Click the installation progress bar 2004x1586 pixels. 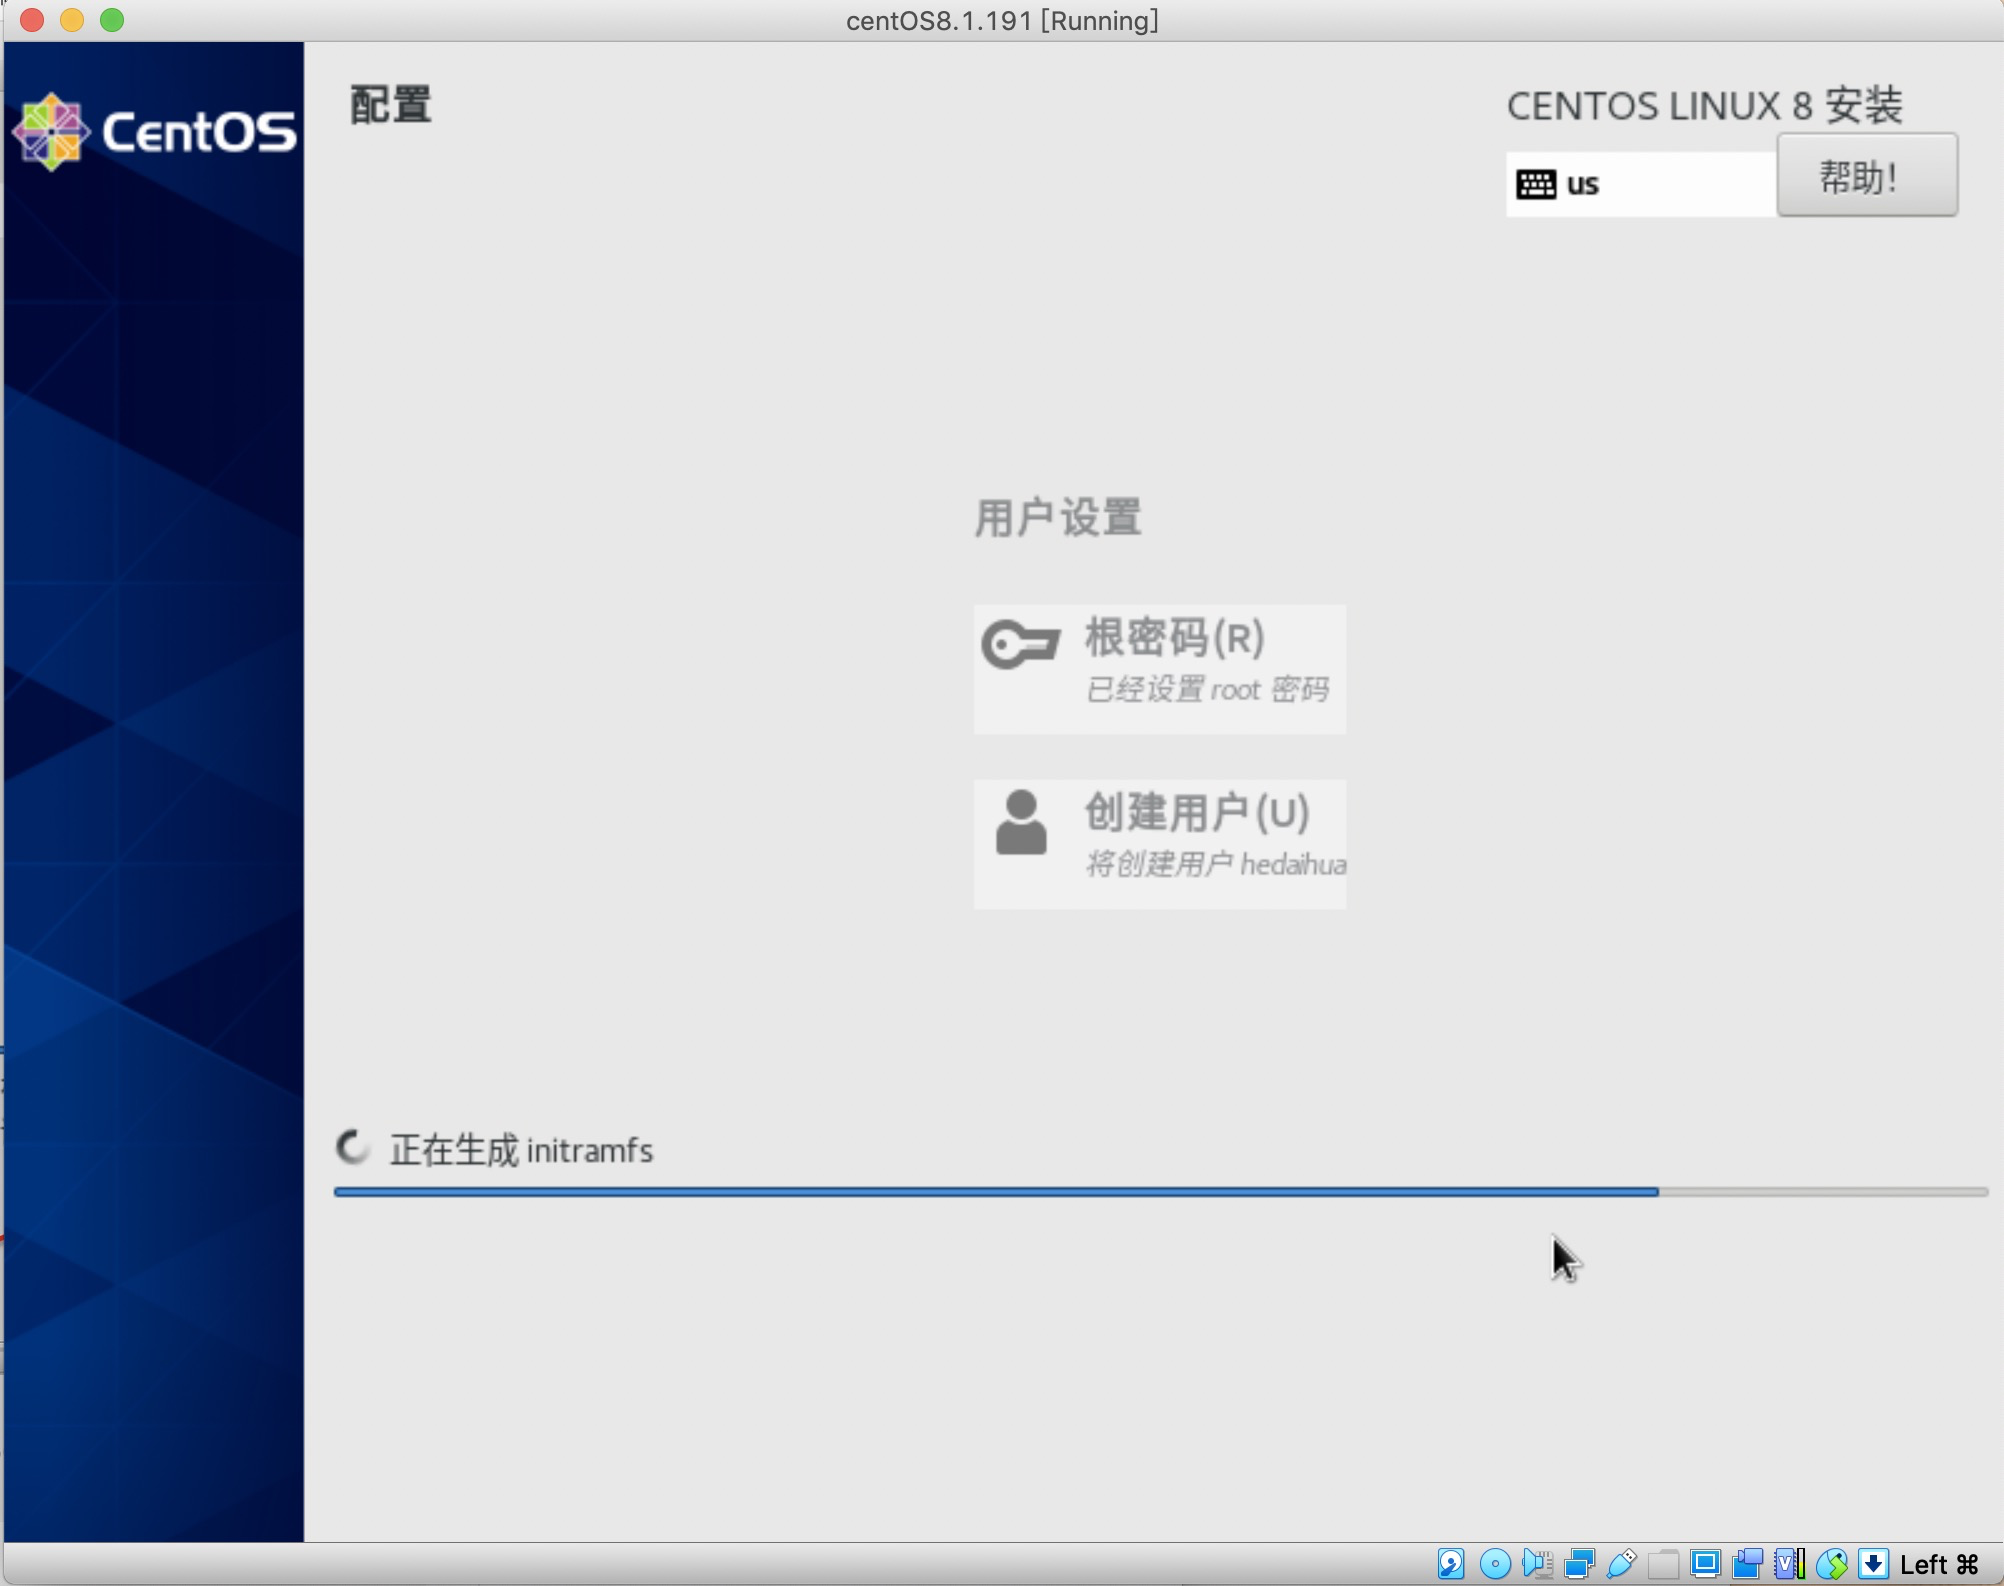(x=1161, y=1192)
